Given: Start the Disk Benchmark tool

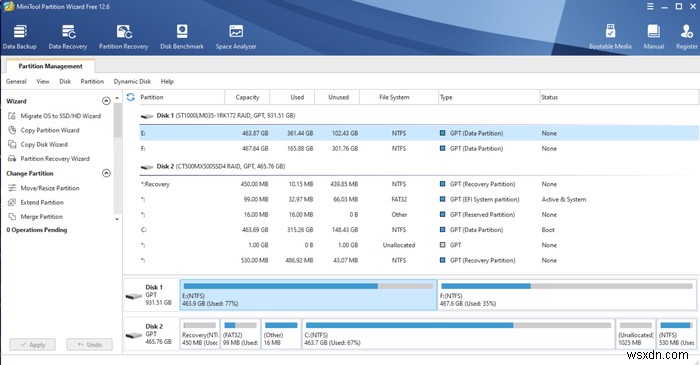Looking at the screenshot, I should point(182,37).
